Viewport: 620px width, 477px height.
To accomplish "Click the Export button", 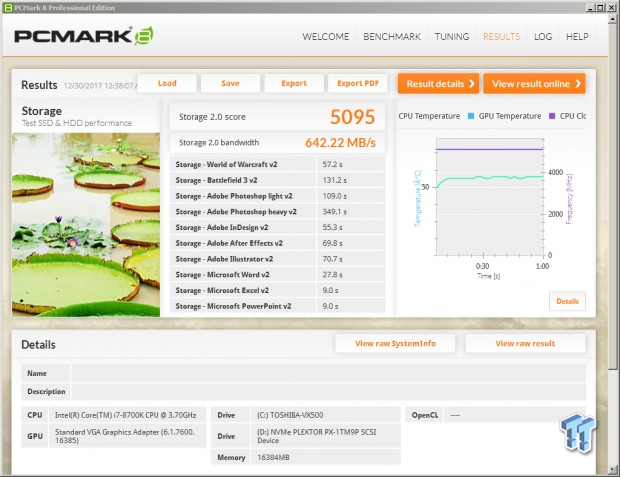I will click(x=294, y=83).
